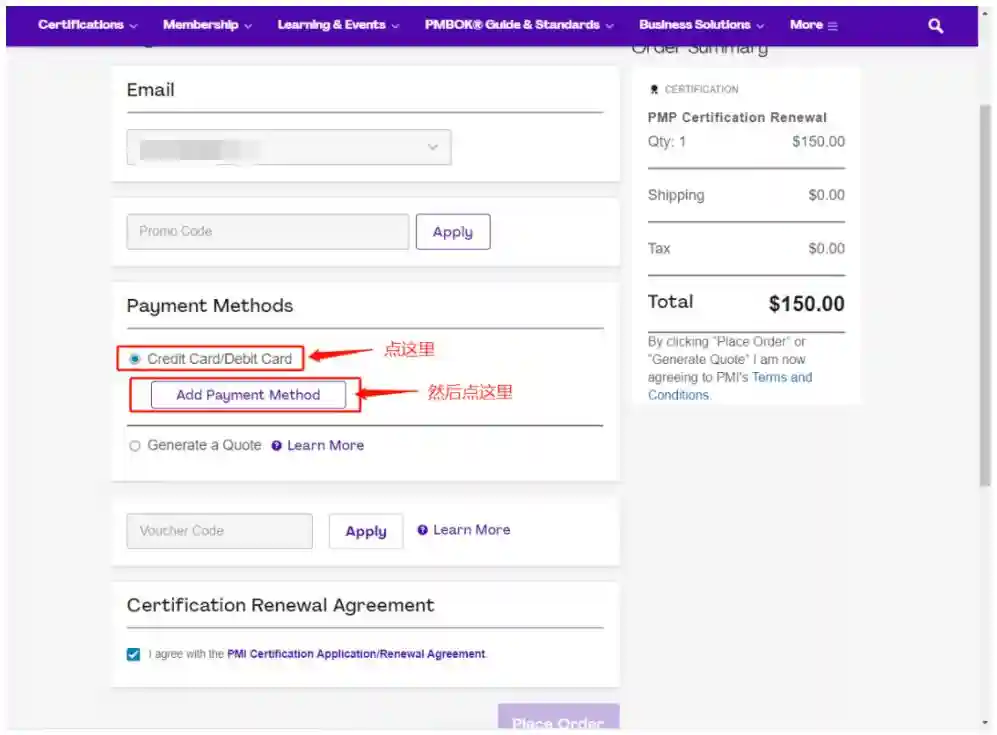Select Credit Card/Debit Card radio button
Screen dimensions: 997x735
[x=135, y=359]
